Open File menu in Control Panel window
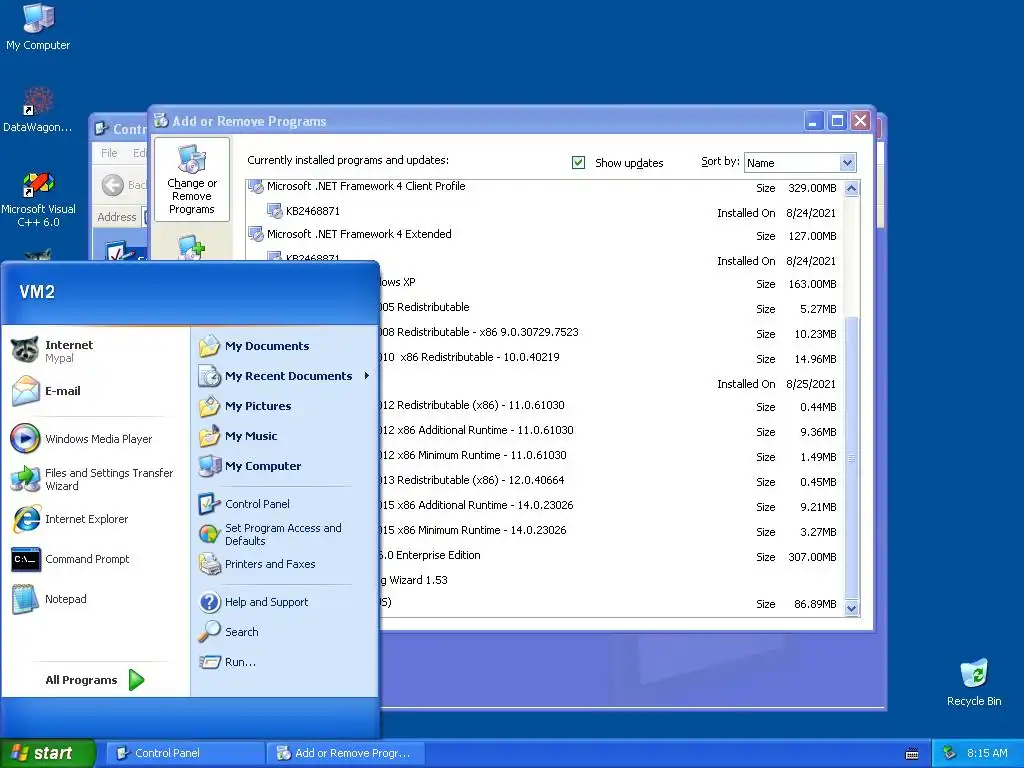 click(x=109, y=153)
